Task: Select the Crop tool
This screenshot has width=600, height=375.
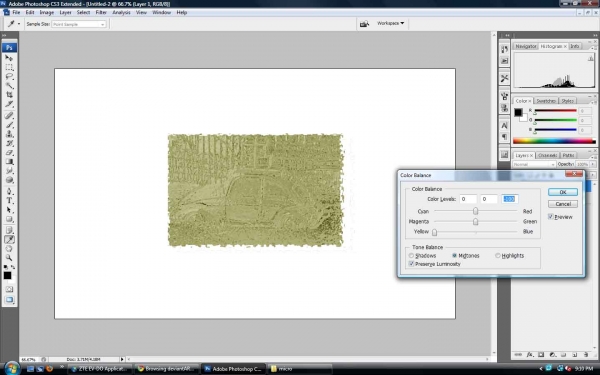Action: pyautogui.click(x=9, y=95)
